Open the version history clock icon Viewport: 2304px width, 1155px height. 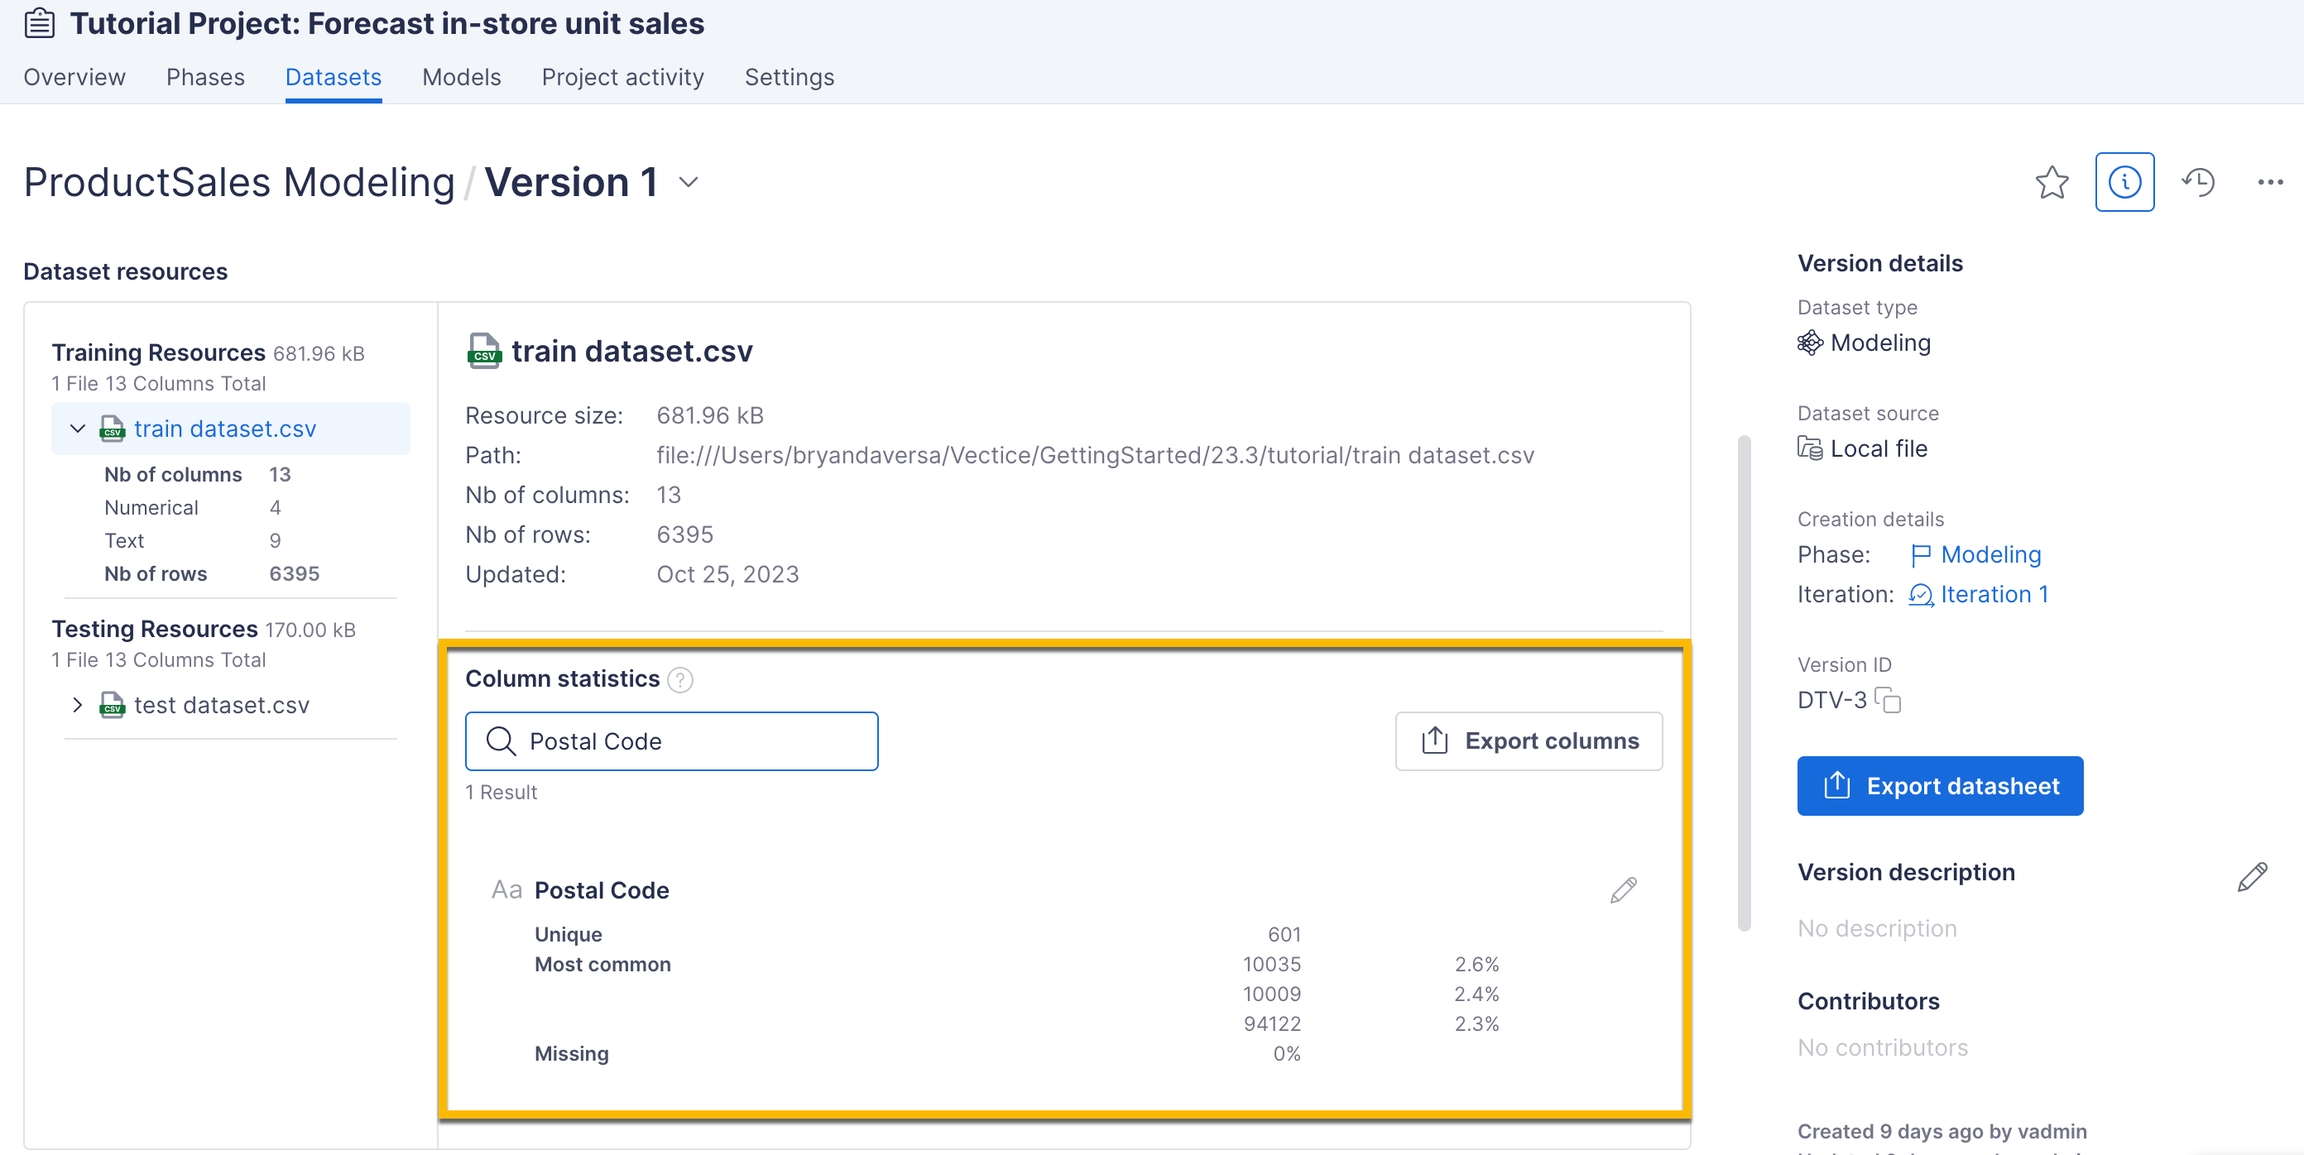pyautogui.click(x=2198, y=182)
